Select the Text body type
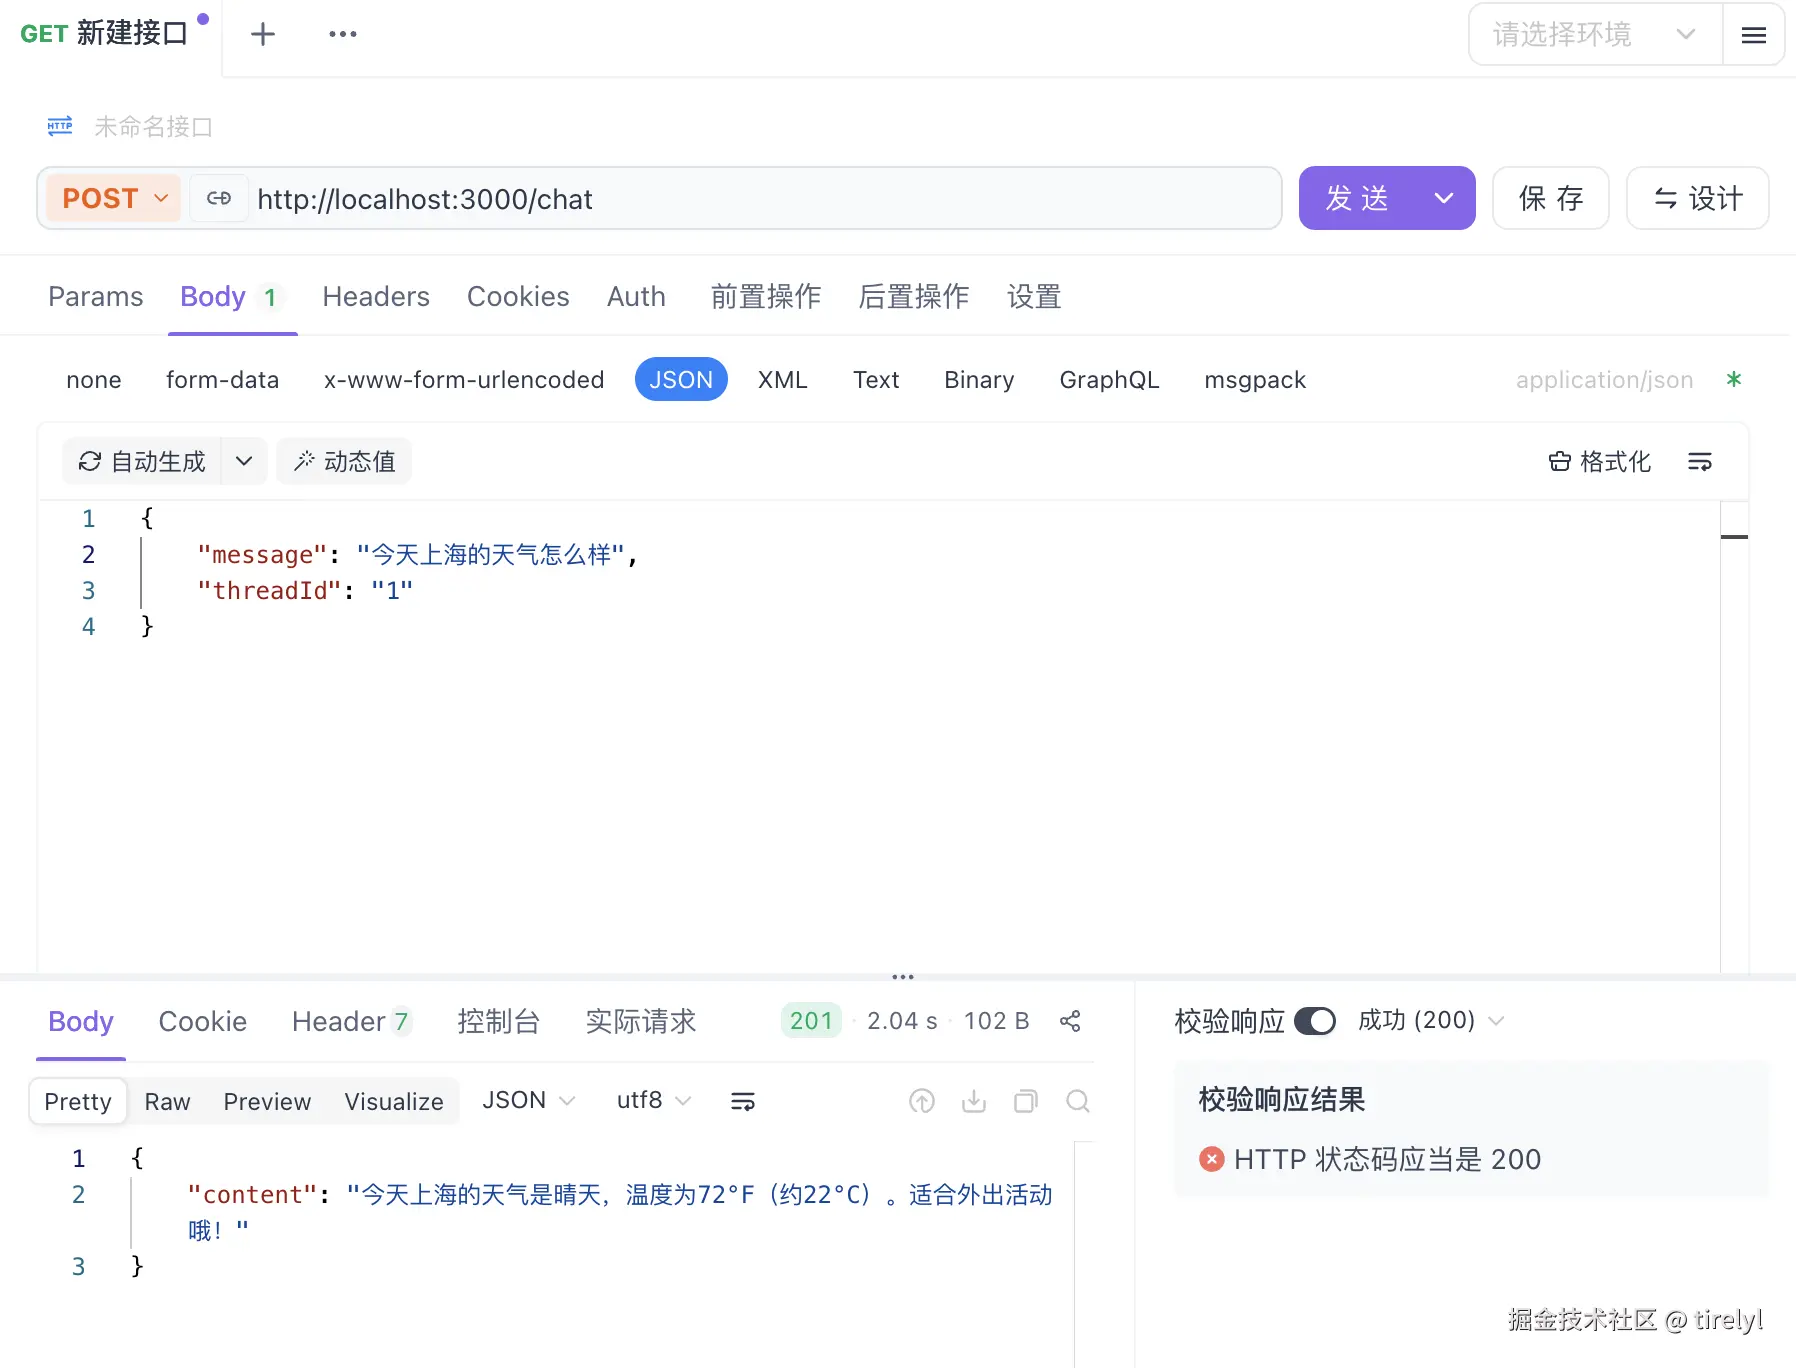 point(876,380)
